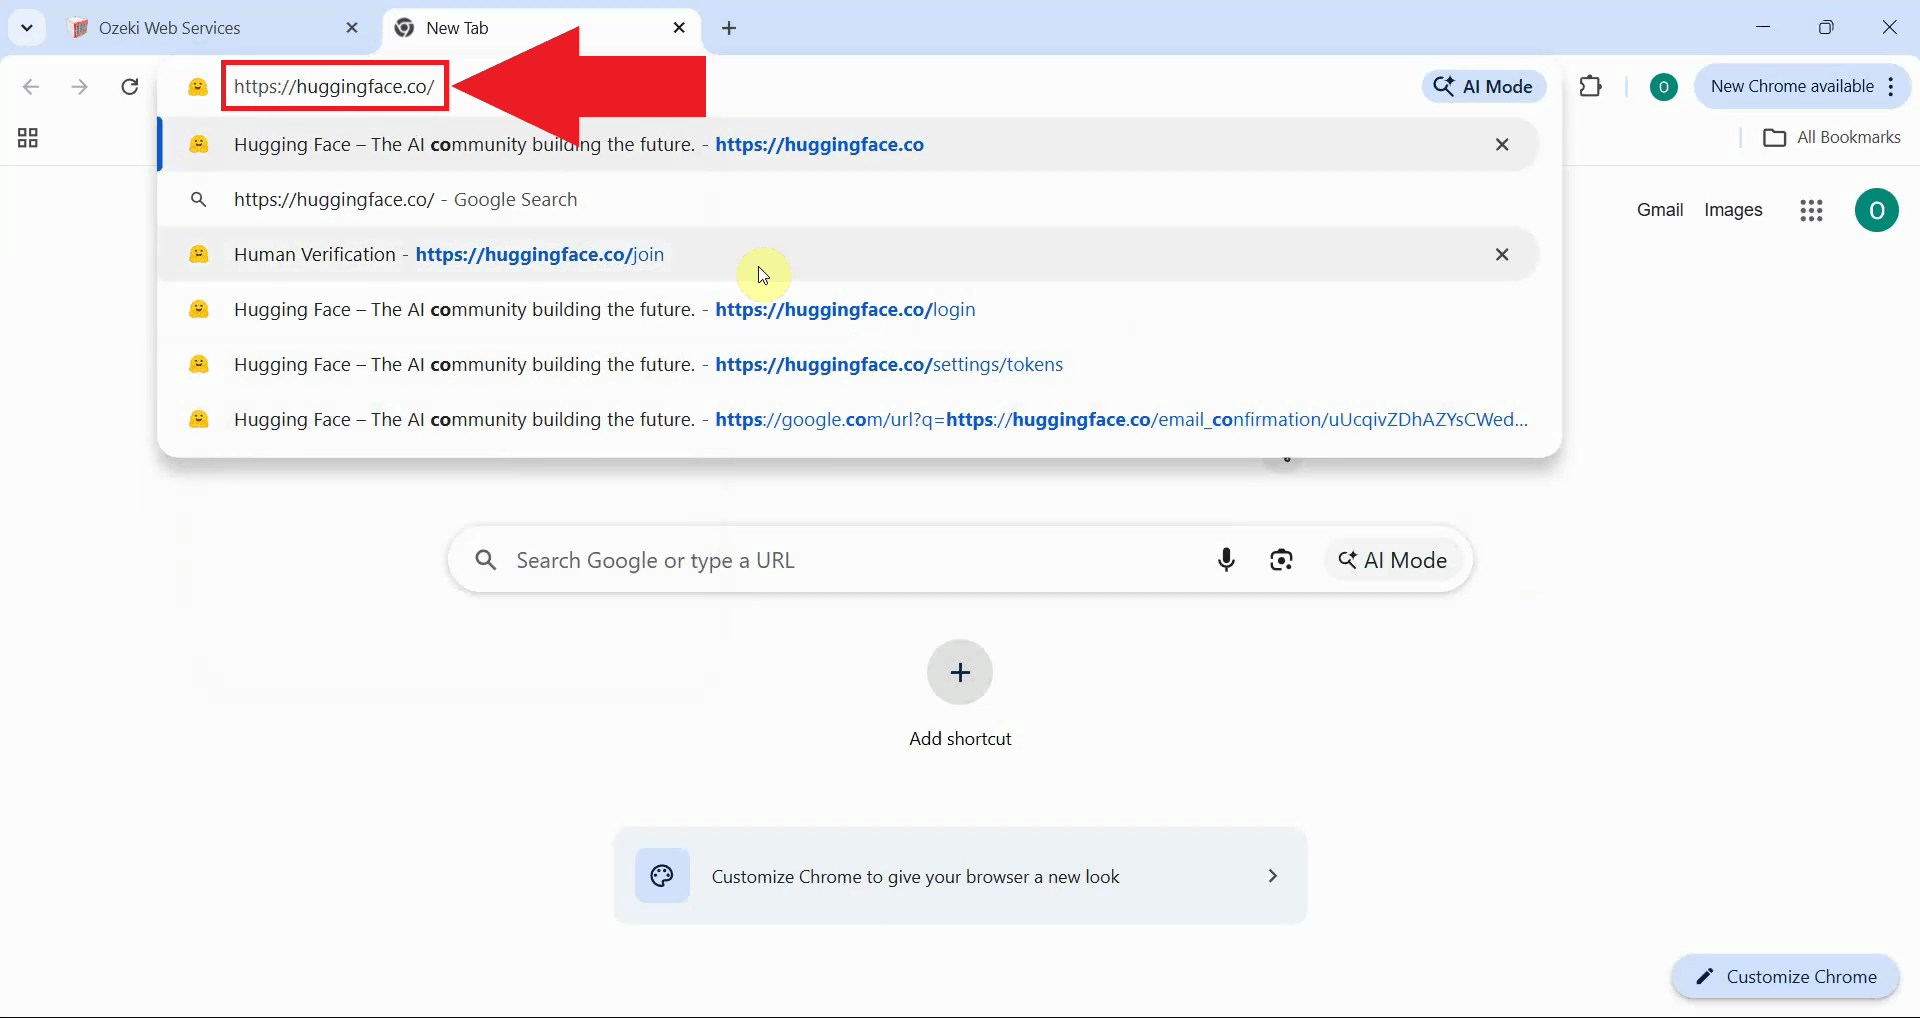
Task: Expand the Customize Chrome card chevron
Action: click(1272, 876)
